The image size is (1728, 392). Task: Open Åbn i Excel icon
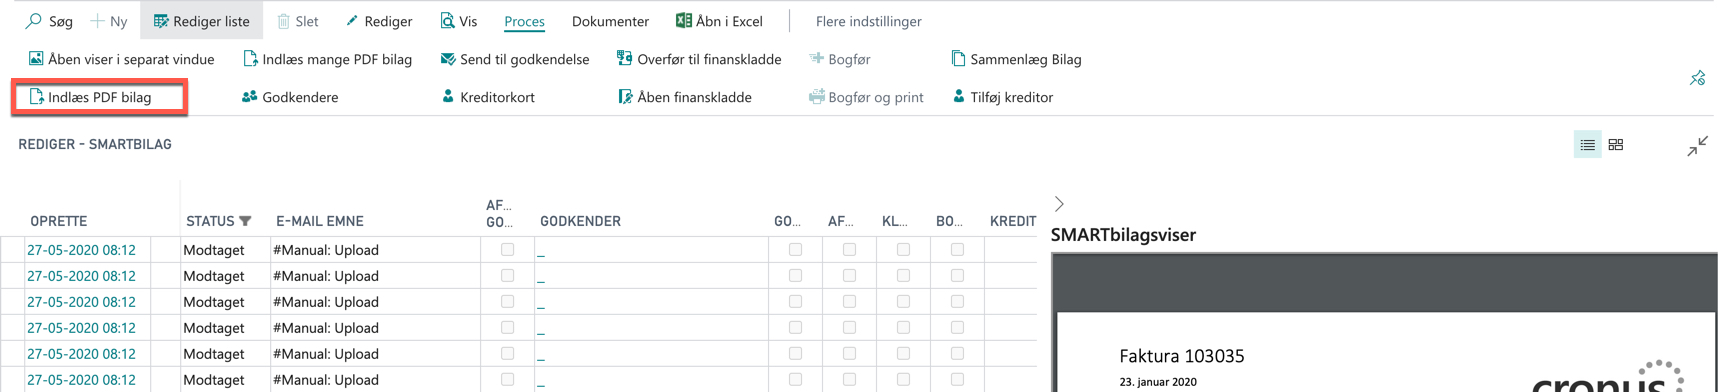[x=684, y=21]
